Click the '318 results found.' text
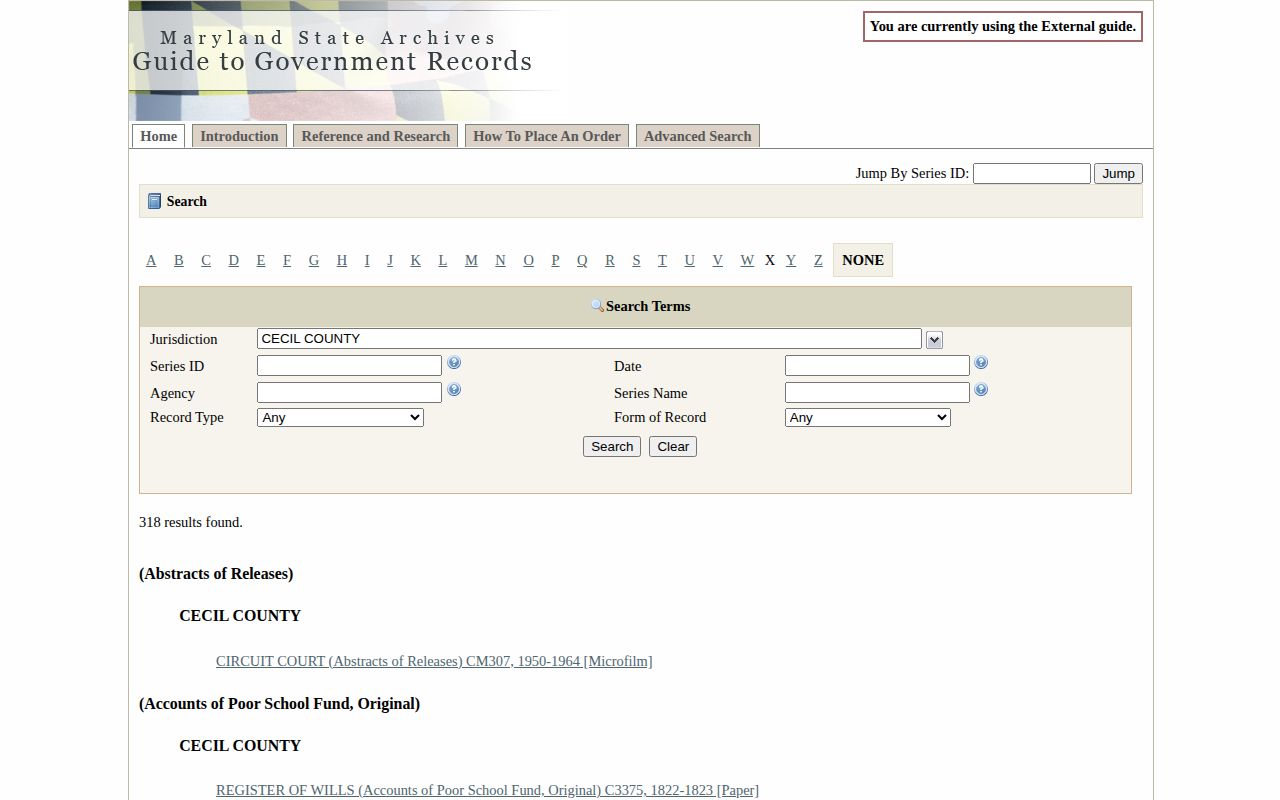Image resolution: width=1280 pixels, height=800 pixels. [191, 522]
